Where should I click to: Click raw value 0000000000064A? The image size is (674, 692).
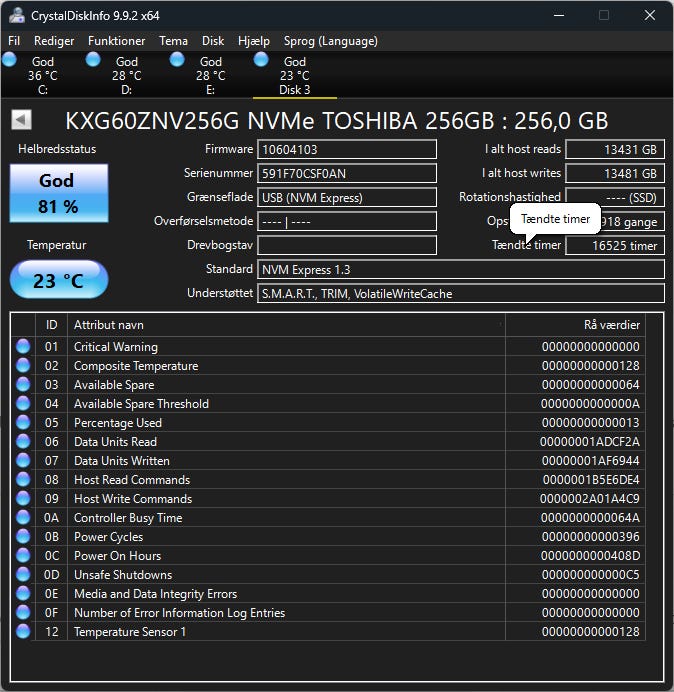[x=590, y=518]
